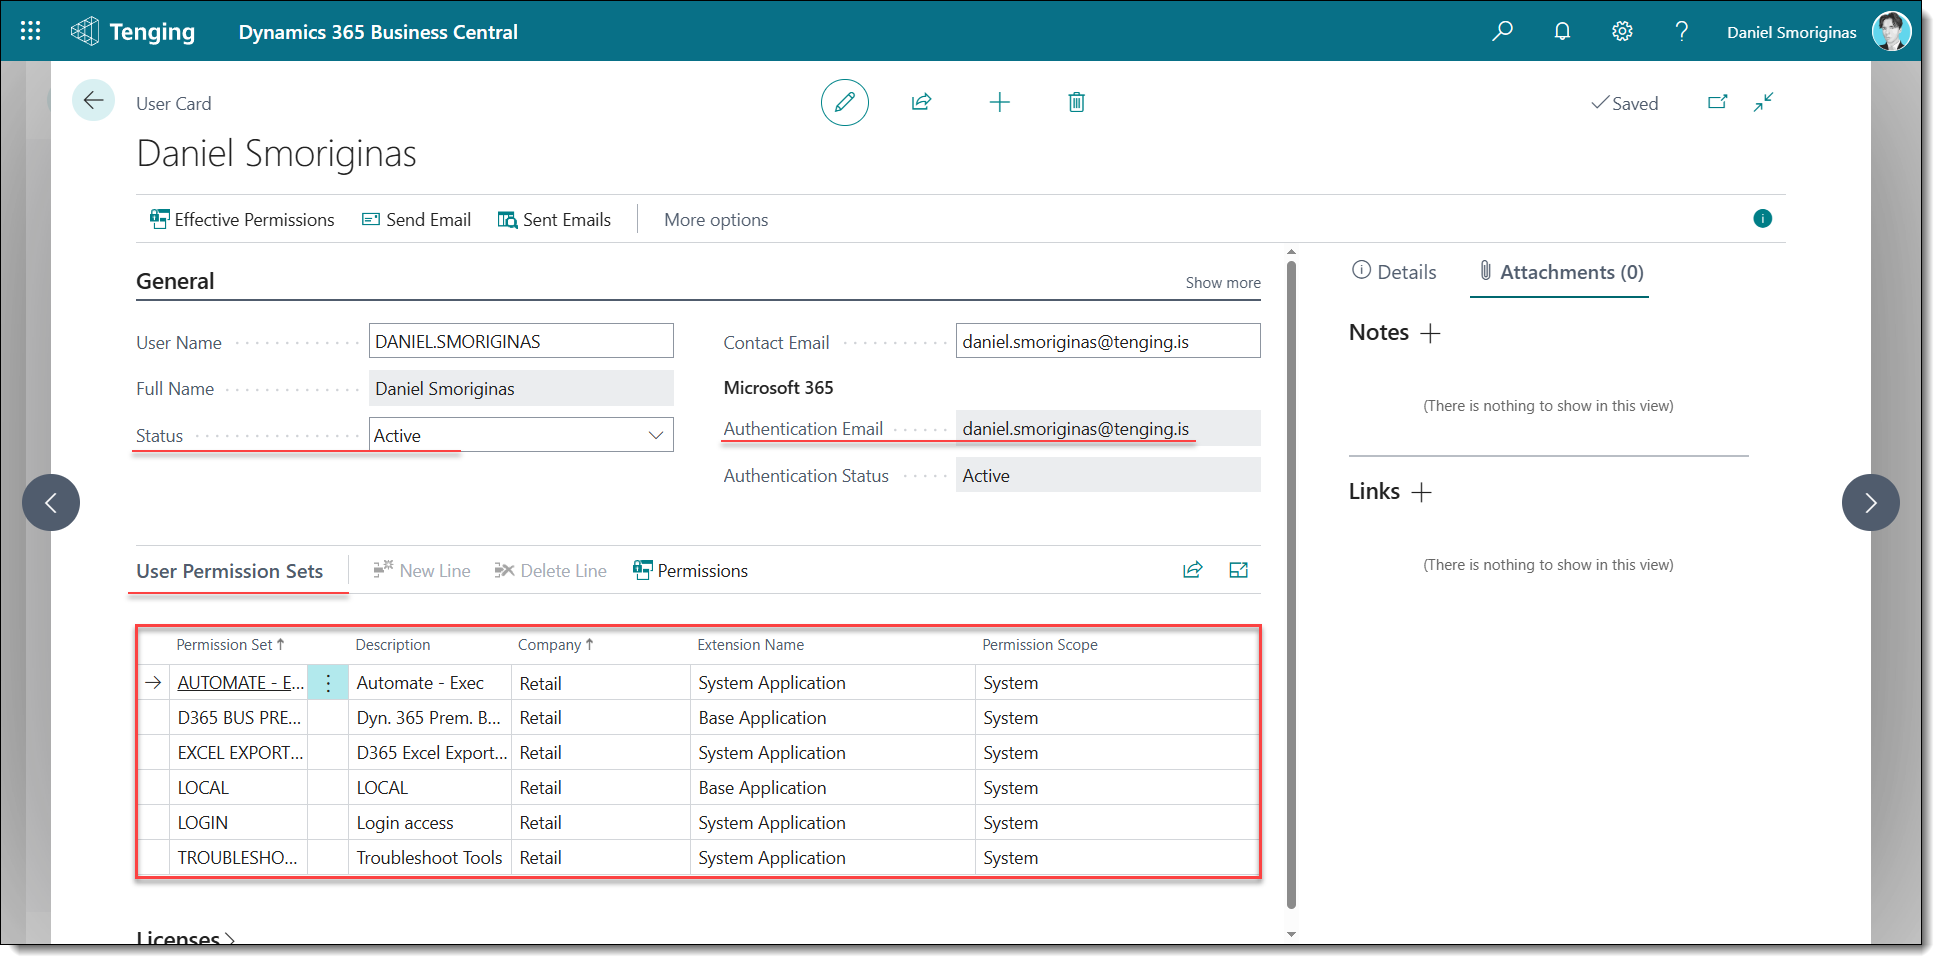Expand the Licenses section
Viewport: 1942px width, 965px height.
point(185,938)
